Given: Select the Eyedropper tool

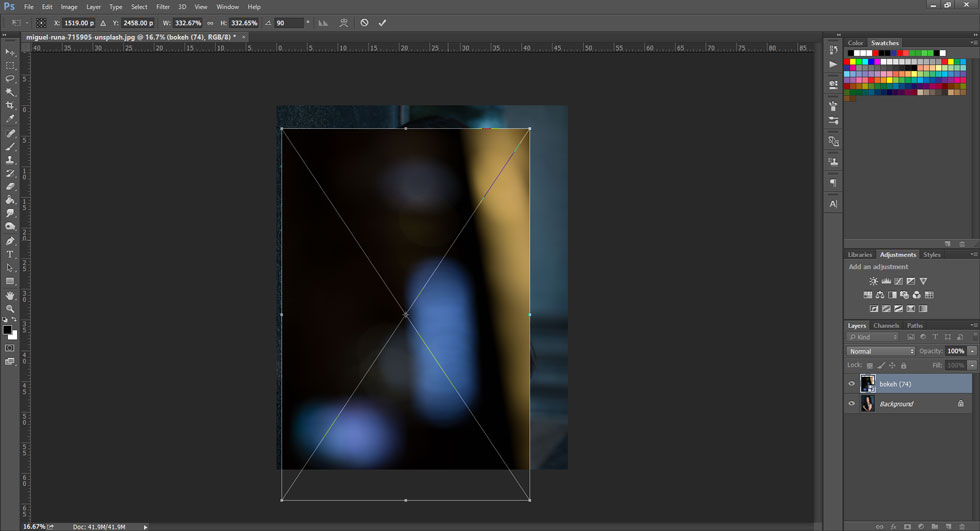Looking at the screenshot, I should click(10, 118).
